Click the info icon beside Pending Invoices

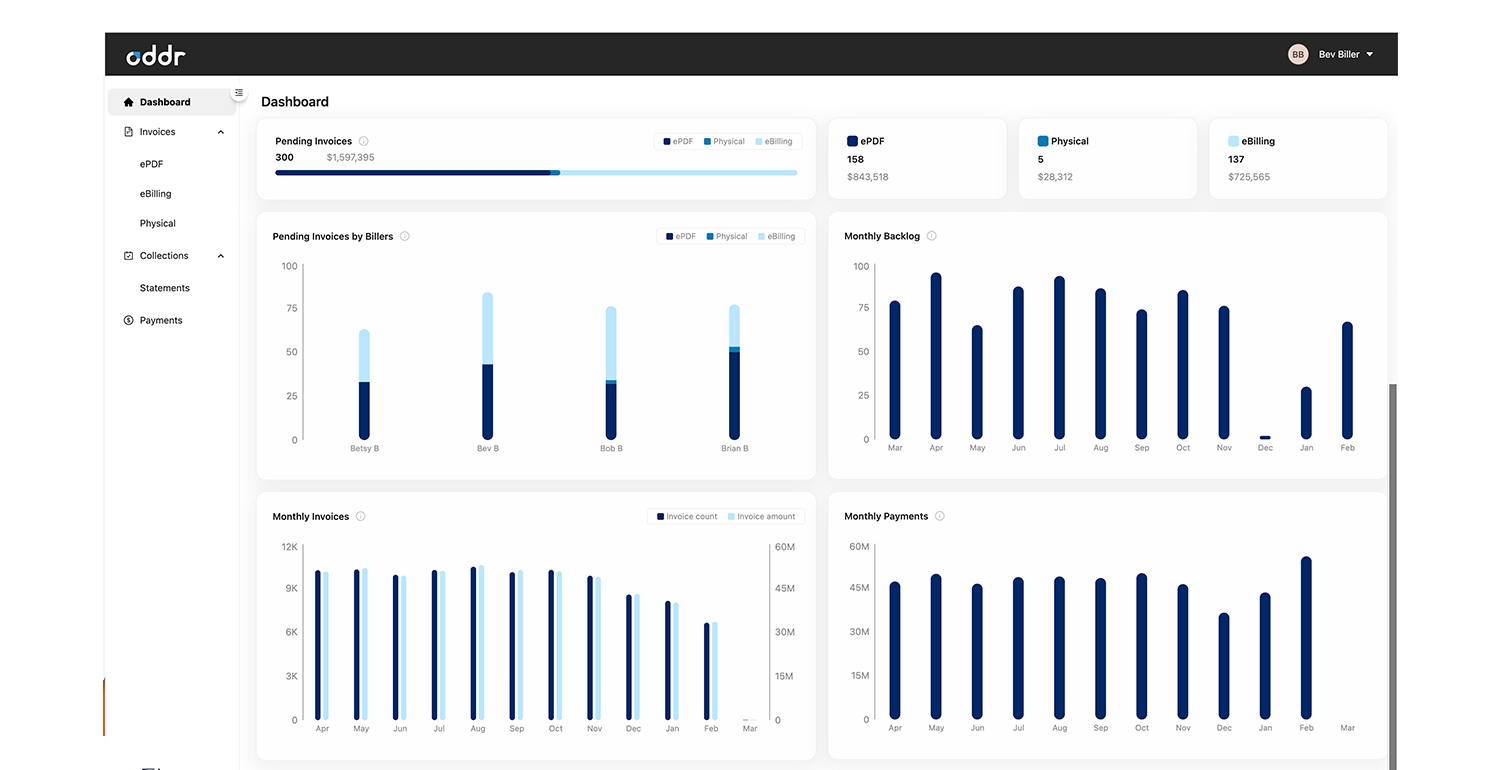tap(363, 141)
